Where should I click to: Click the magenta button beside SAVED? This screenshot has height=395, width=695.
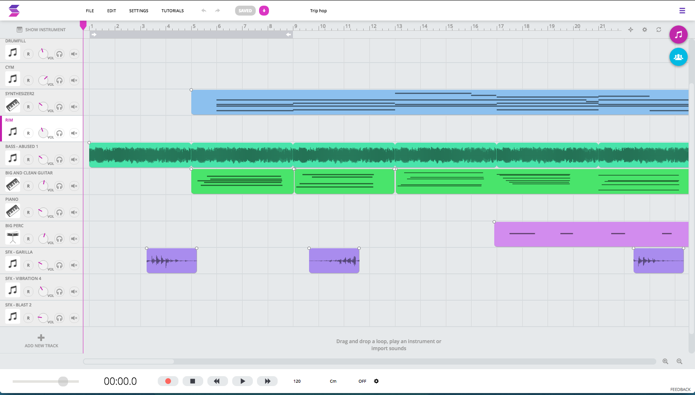coord(264,11)
